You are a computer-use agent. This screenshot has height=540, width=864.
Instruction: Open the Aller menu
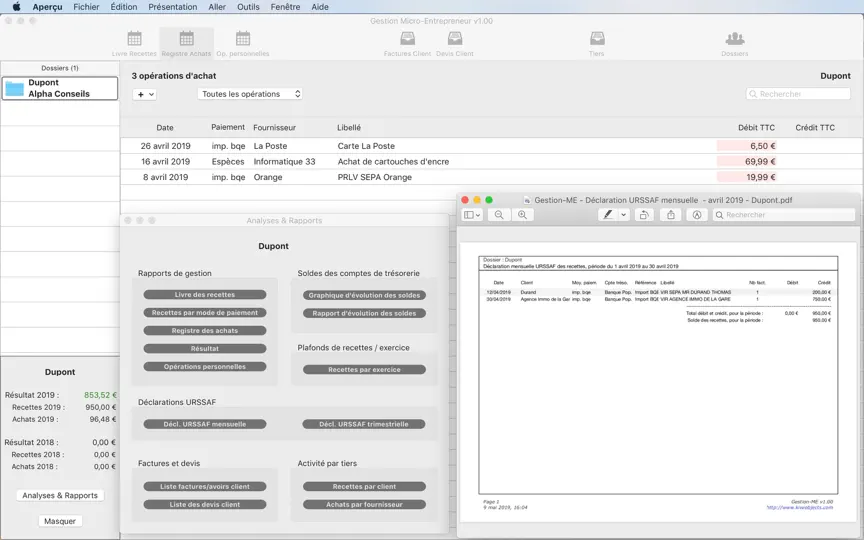point(217,7)
